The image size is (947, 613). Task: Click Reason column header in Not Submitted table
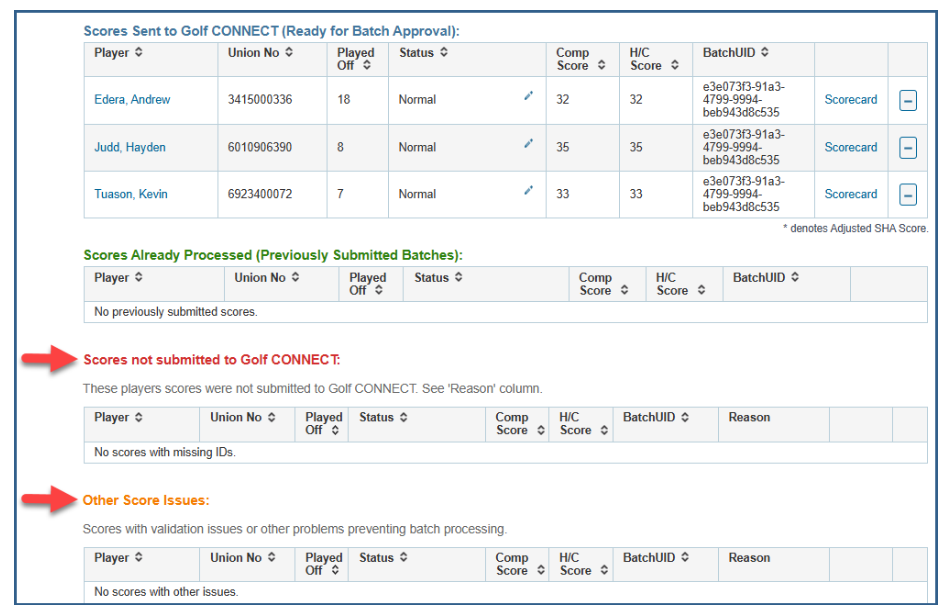point(750,417)
